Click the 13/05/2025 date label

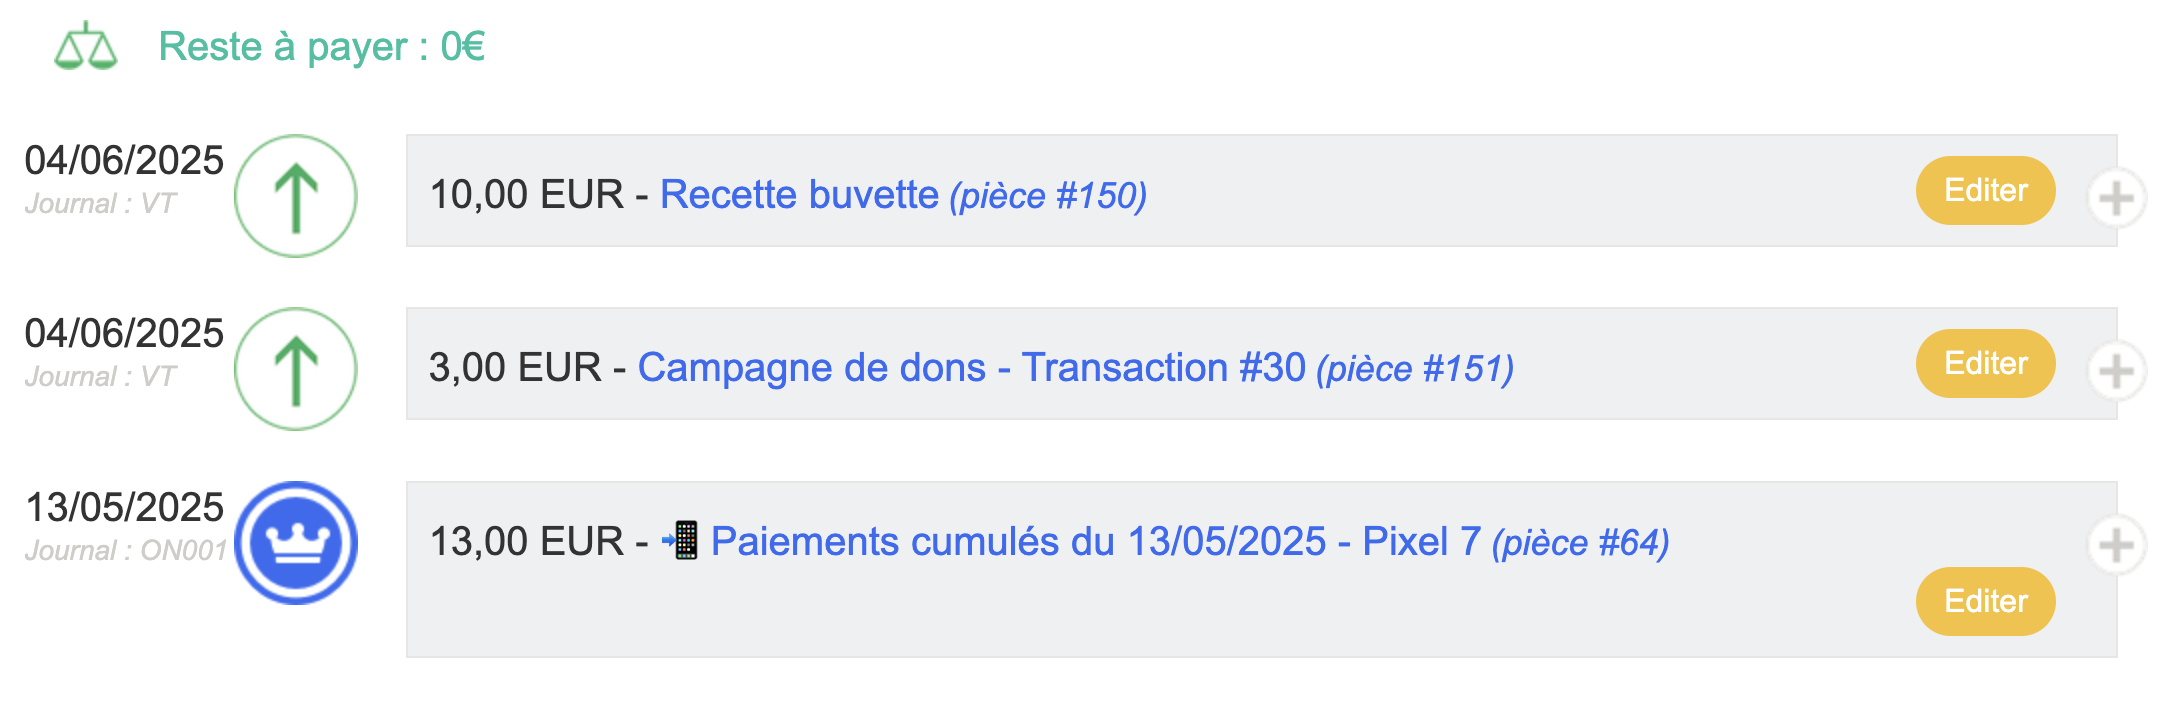[x=124, y=507]
